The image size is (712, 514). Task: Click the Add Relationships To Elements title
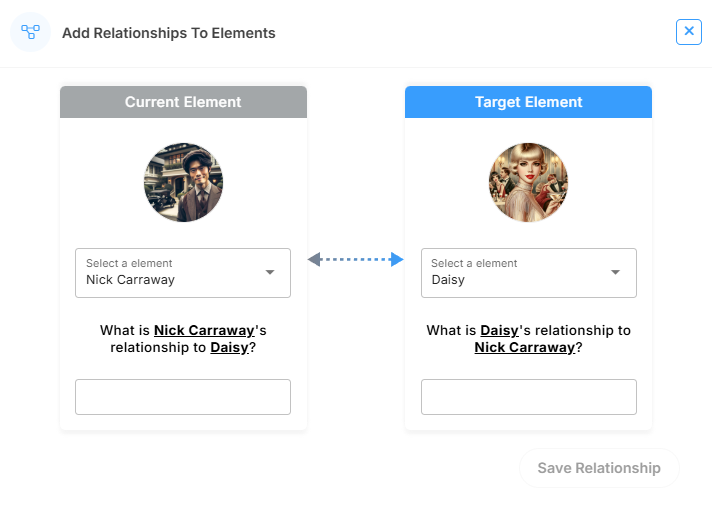pyautogui.click(x=169, y=33)
